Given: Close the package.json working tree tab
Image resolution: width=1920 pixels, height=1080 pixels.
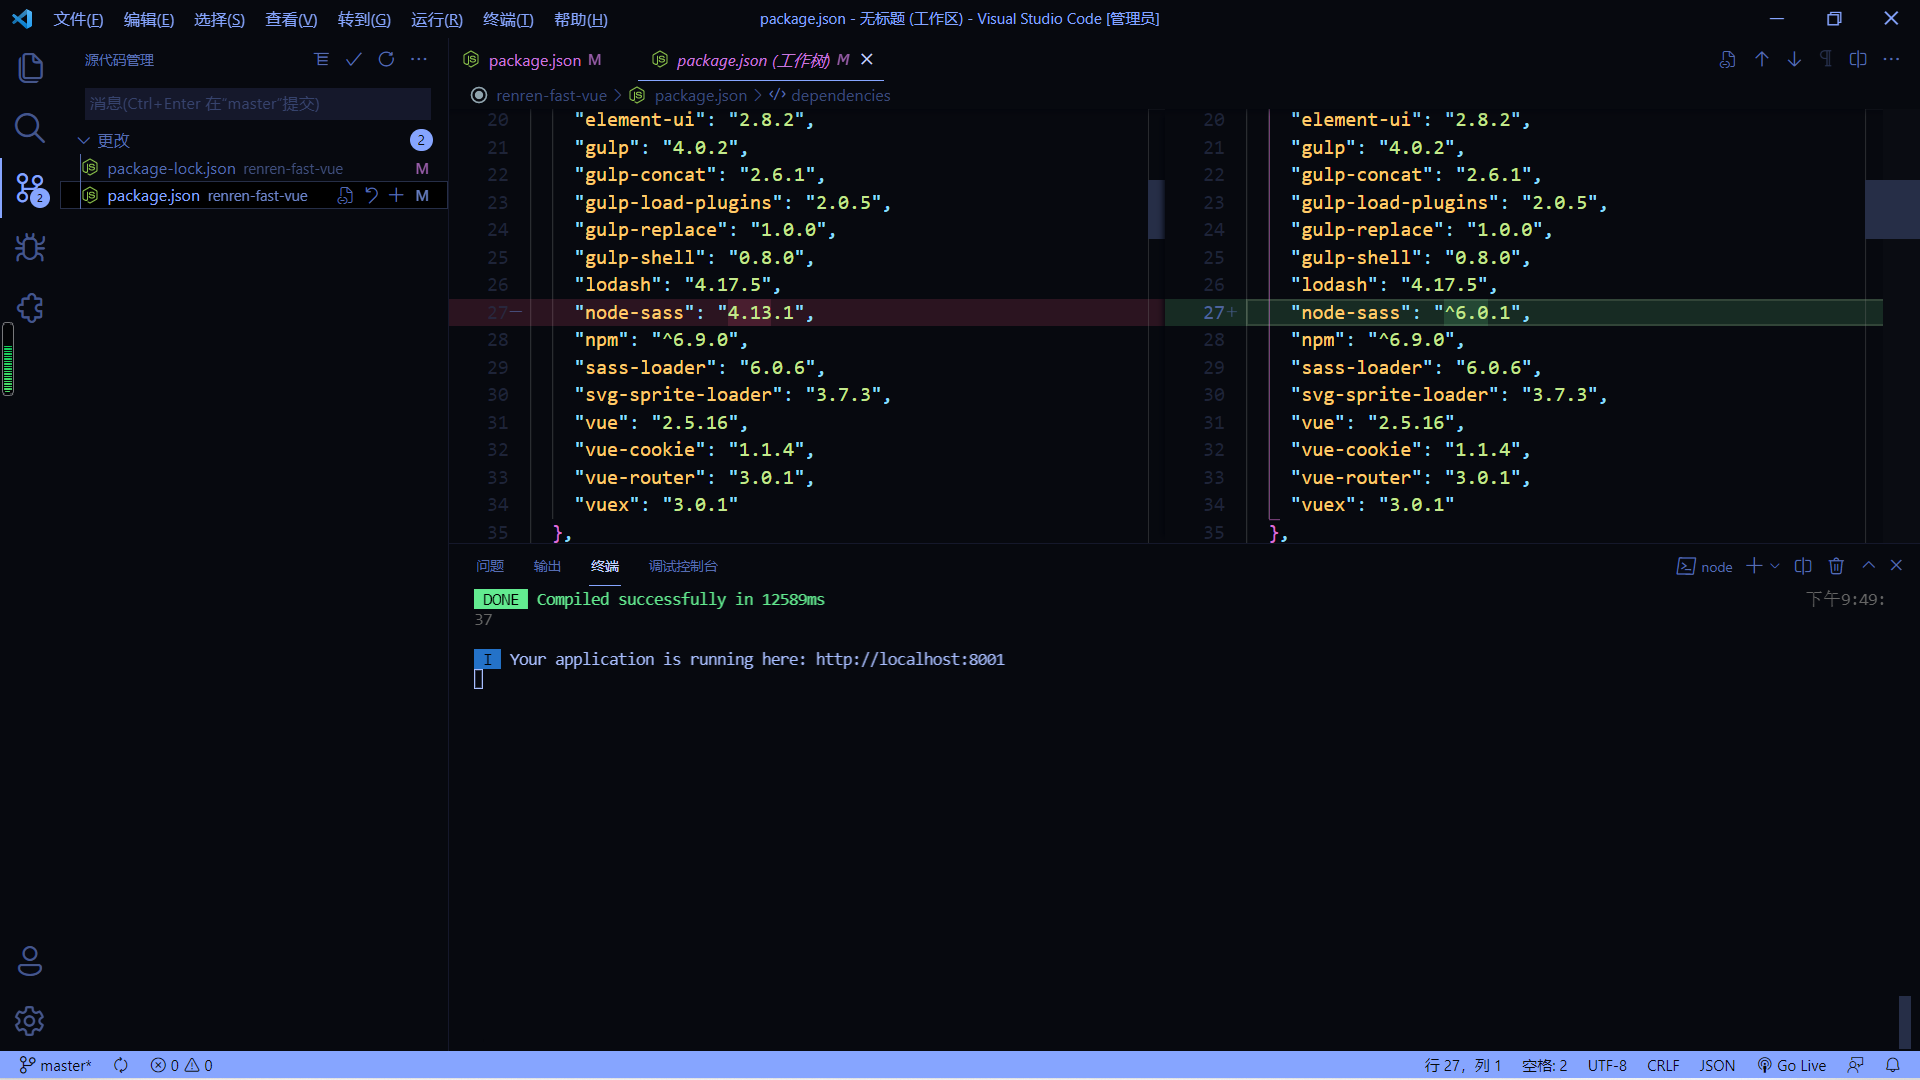Looking at the screenshot, I should click(867, 60).
